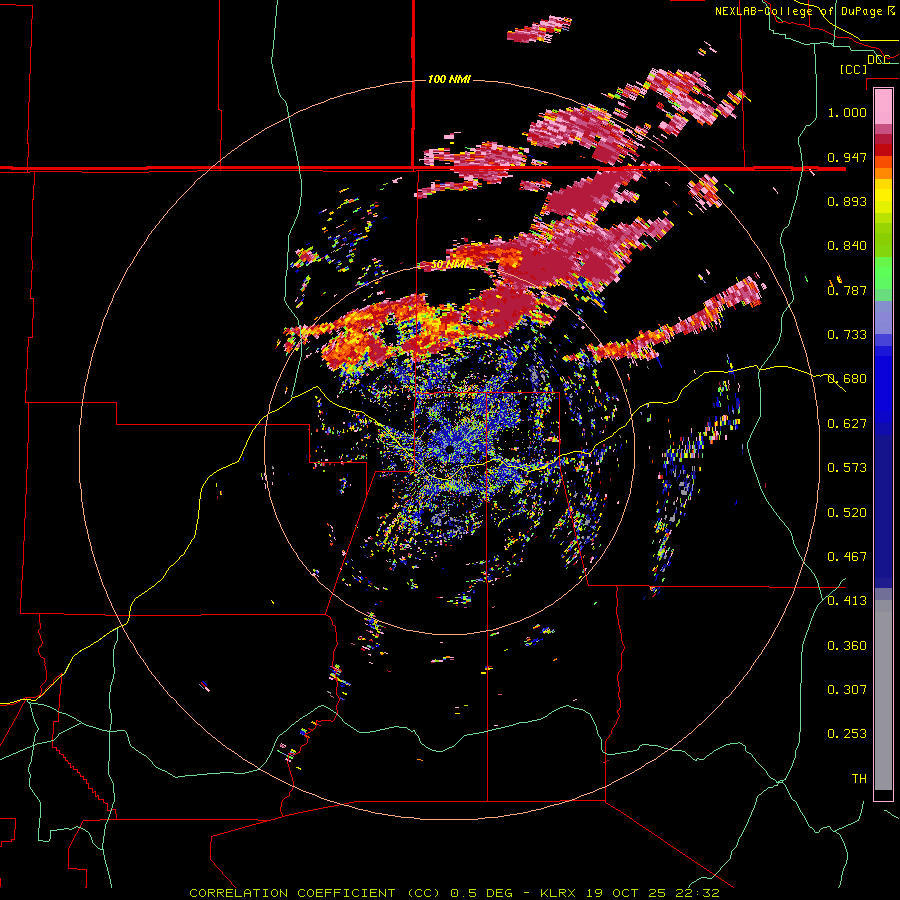Click the CORRELATION COEFFICIENT (CC) 0.5 DEG caption
The height and width of the screenshot is (900, 900).
point(350,893)
